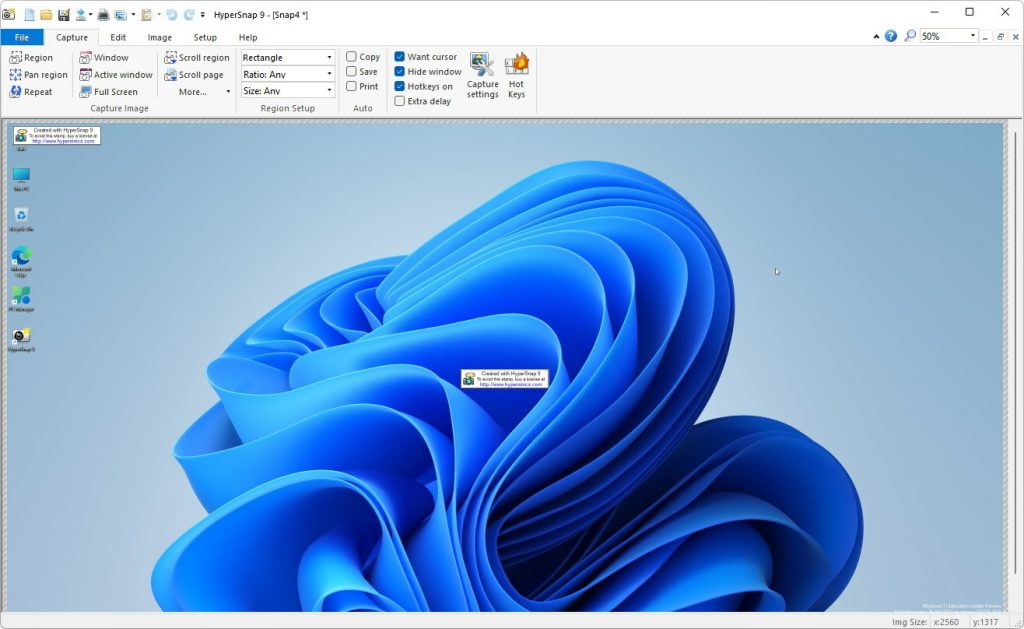Save the snap with the floppy disk icon
Viewport: 1024px width, 629px height.
[63, 14]
